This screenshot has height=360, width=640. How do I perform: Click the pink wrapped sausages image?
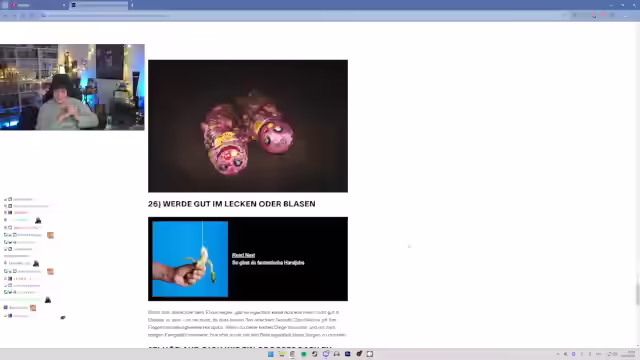point(248,126)
